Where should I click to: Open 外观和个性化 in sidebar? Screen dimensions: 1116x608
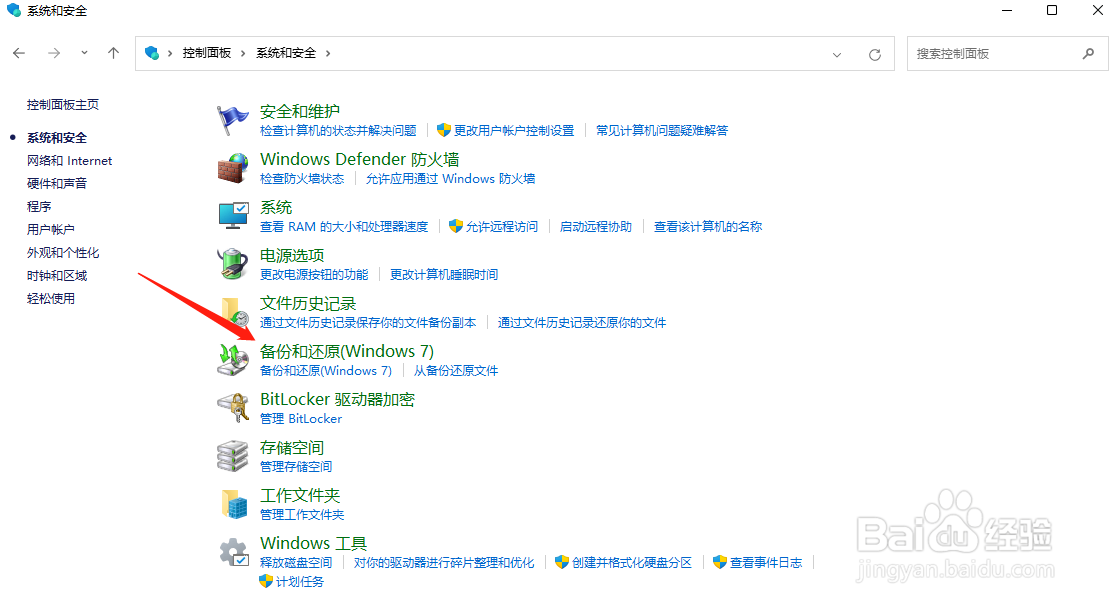[63, 253]
